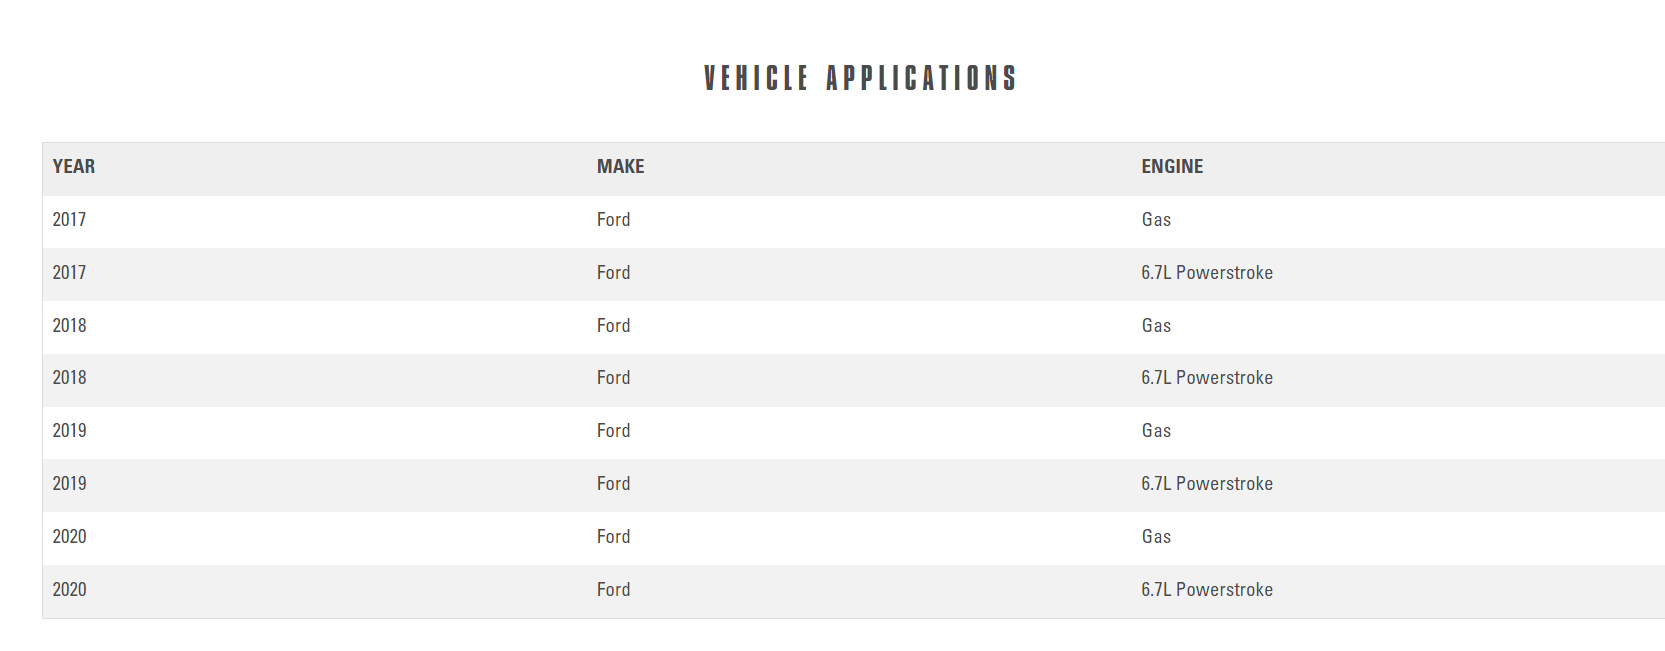This screenshot has height=651, width=1665.
Task: Select the year cell in the 2017 Gas row
Action: 69,220
